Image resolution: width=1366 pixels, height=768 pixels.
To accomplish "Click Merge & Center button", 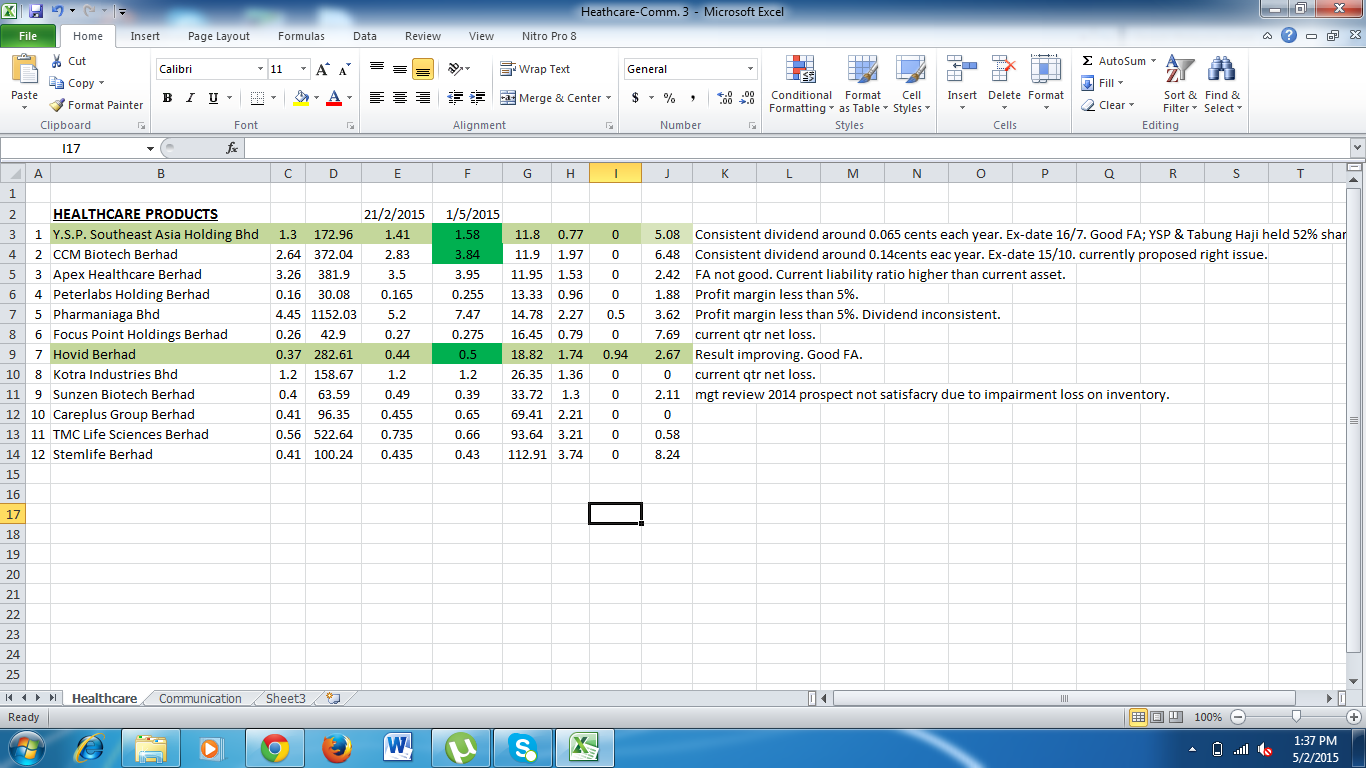I will click(x=551, y=98).
